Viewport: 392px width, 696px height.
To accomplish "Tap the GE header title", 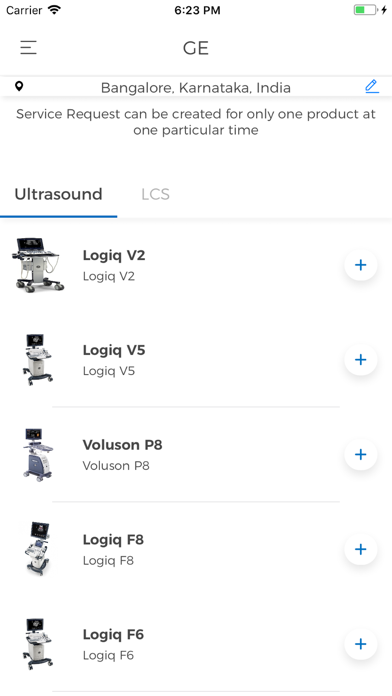I will pos(196,48).
